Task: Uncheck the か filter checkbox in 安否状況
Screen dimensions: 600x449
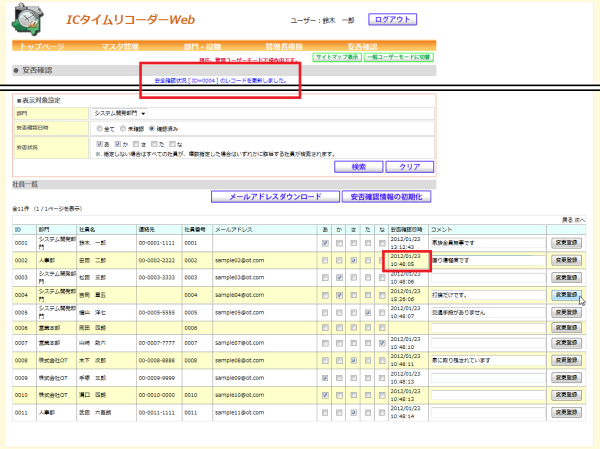Action: coord(118,144)
